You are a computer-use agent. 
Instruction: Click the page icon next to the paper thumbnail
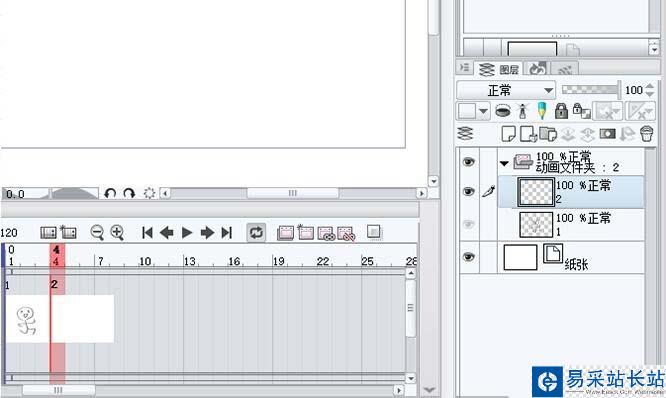tap(553, 253)
